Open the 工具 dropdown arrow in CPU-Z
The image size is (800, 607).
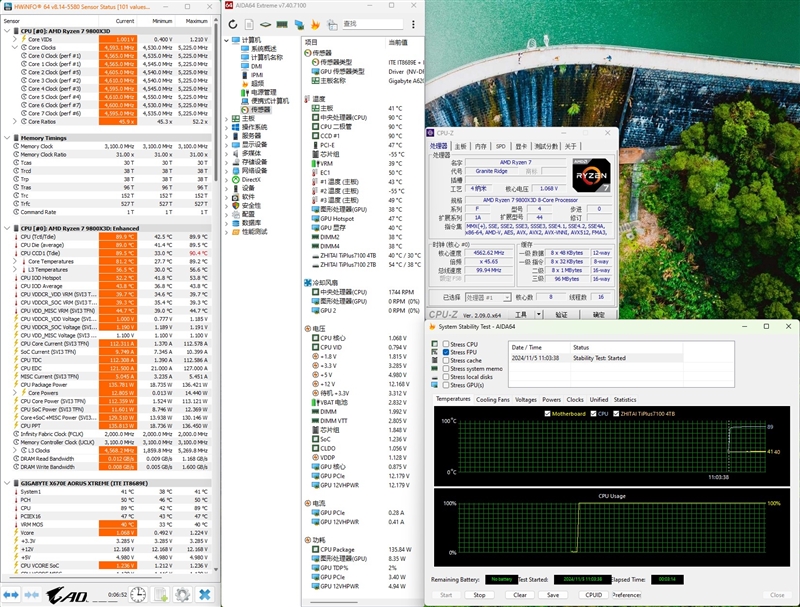tap(538, 315)
